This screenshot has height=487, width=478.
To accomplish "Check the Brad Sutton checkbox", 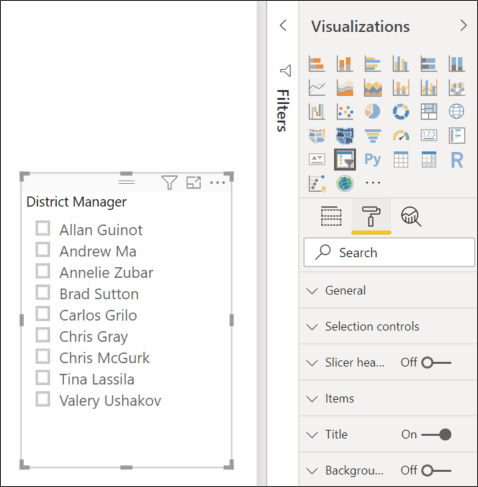I will pyautogui.click(x=43, y=292).
